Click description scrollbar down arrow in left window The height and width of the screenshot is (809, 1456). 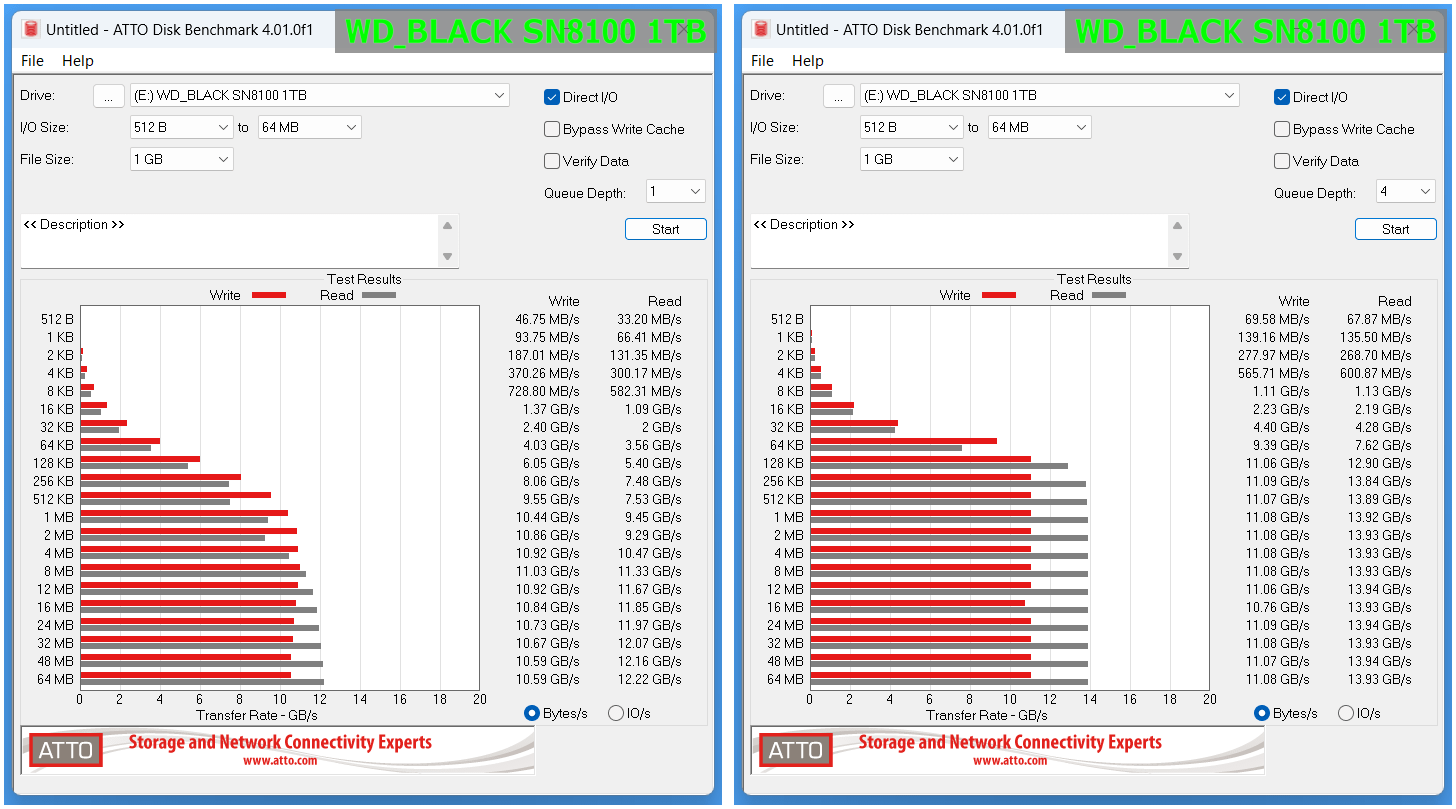pyautogui.click(x=448, y=257)
